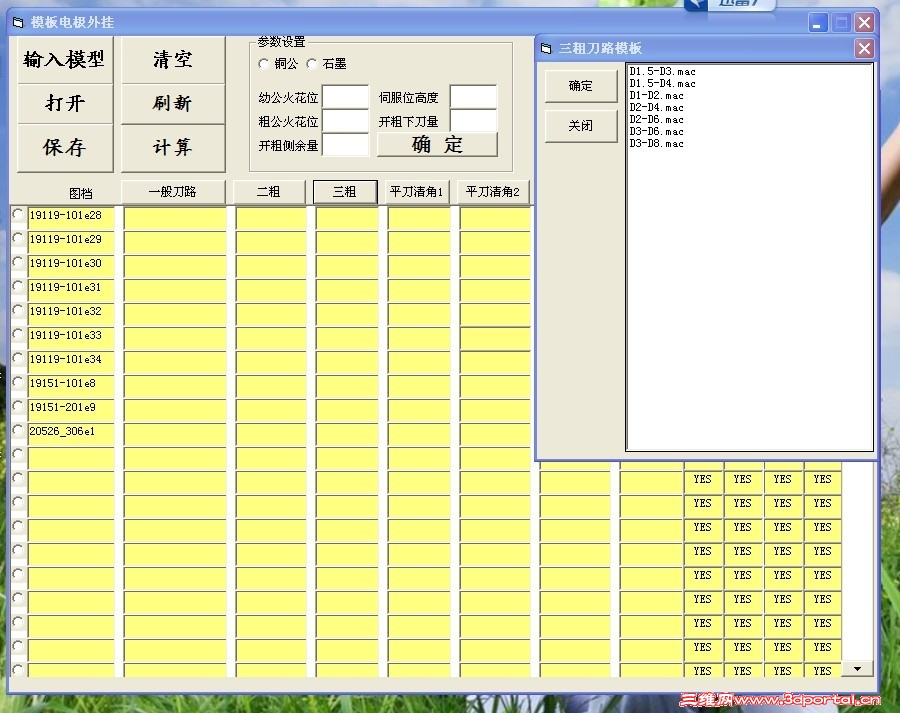Select D1.5-D4.mac in template list
The image size is (900, 713).
(x=662, y=84)
